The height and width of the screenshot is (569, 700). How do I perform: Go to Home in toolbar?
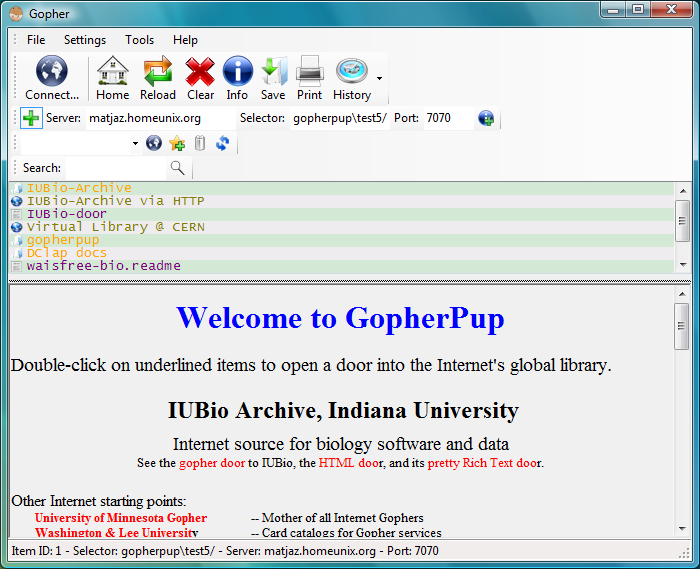[112, 72]
